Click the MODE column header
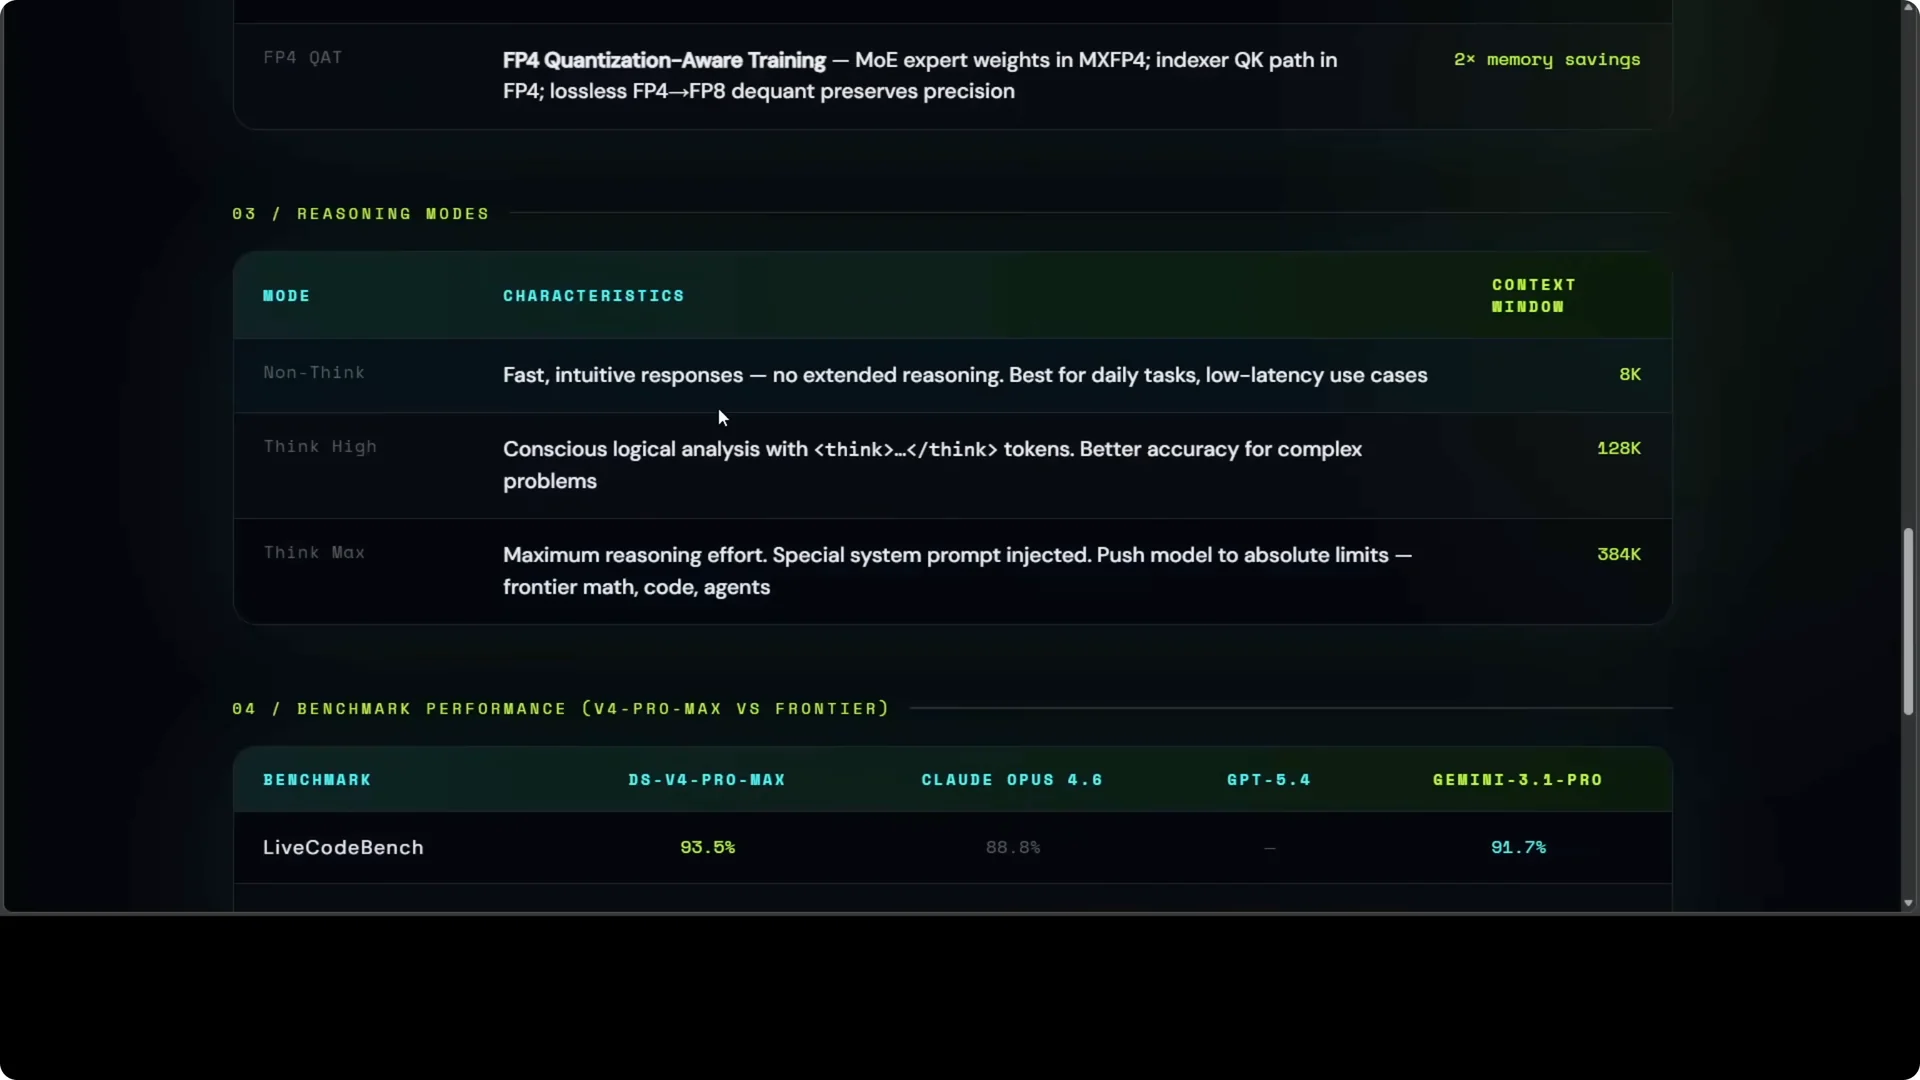Viewport: 1920px width, 1080px height. [287, 296]
